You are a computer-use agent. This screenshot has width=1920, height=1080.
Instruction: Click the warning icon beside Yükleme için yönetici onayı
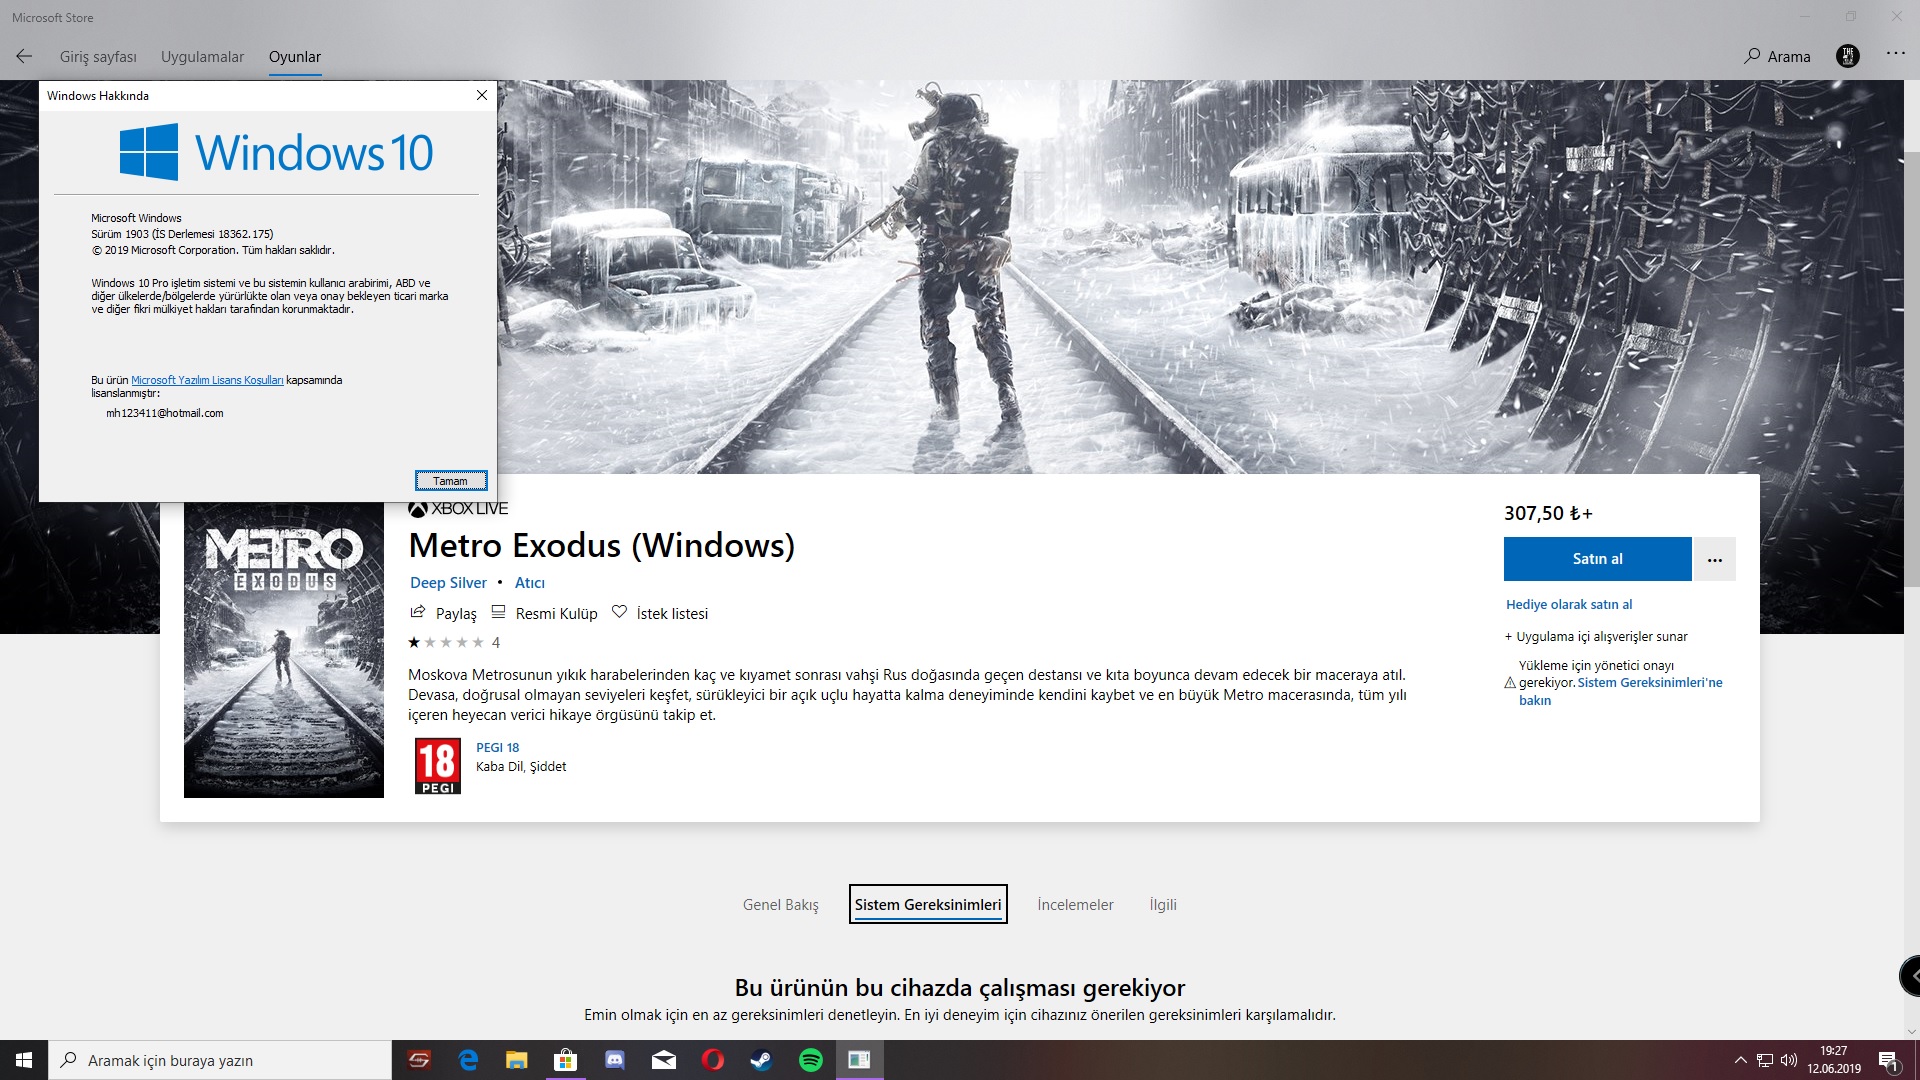tap(1510, 683)
